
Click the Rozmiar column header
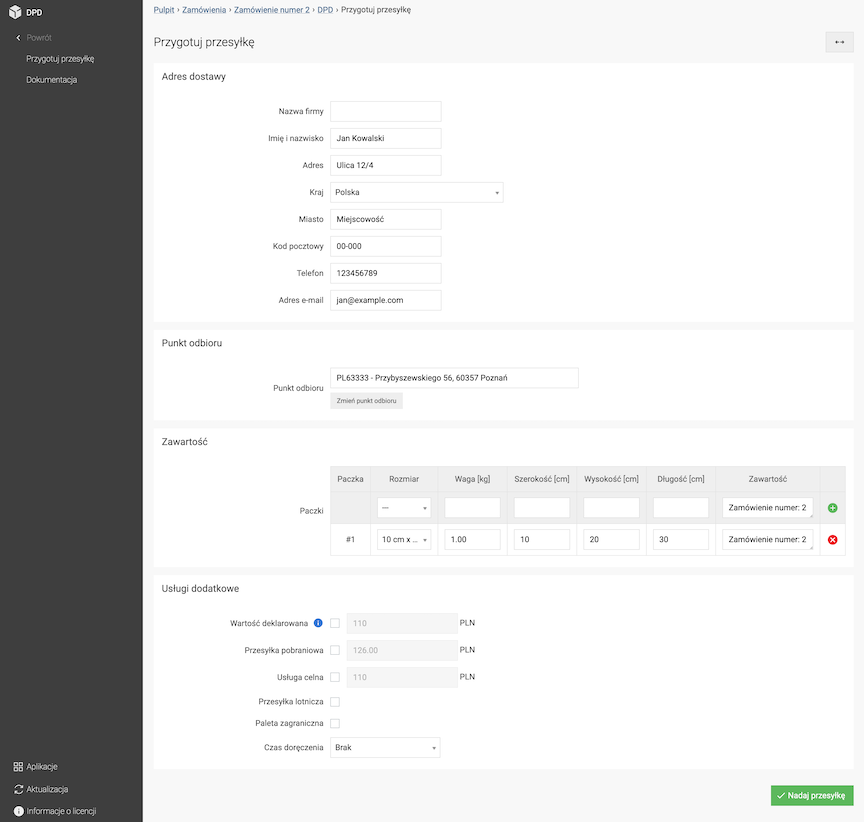pos(404,479)
